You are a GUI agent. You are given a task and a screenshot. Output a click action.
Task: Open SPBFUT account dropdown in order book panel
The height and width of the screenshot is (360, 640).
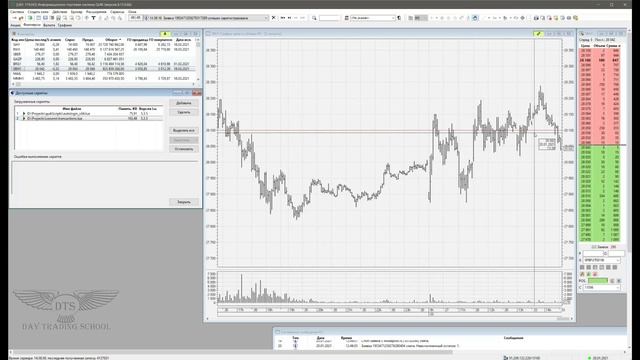(x=602, y=260)
